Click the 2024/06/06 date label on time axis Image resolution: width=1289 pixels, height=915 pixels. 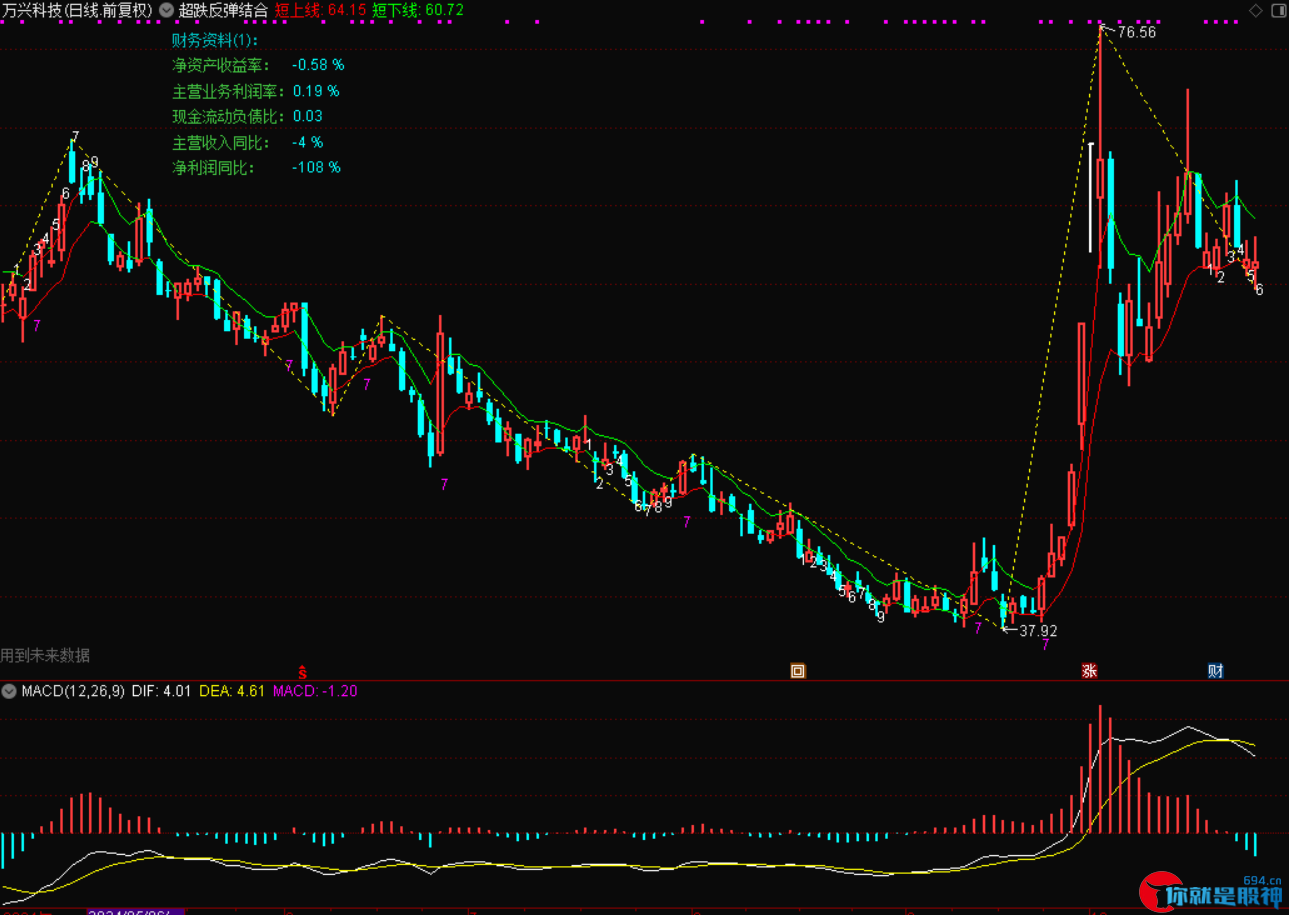click(136, 911)
